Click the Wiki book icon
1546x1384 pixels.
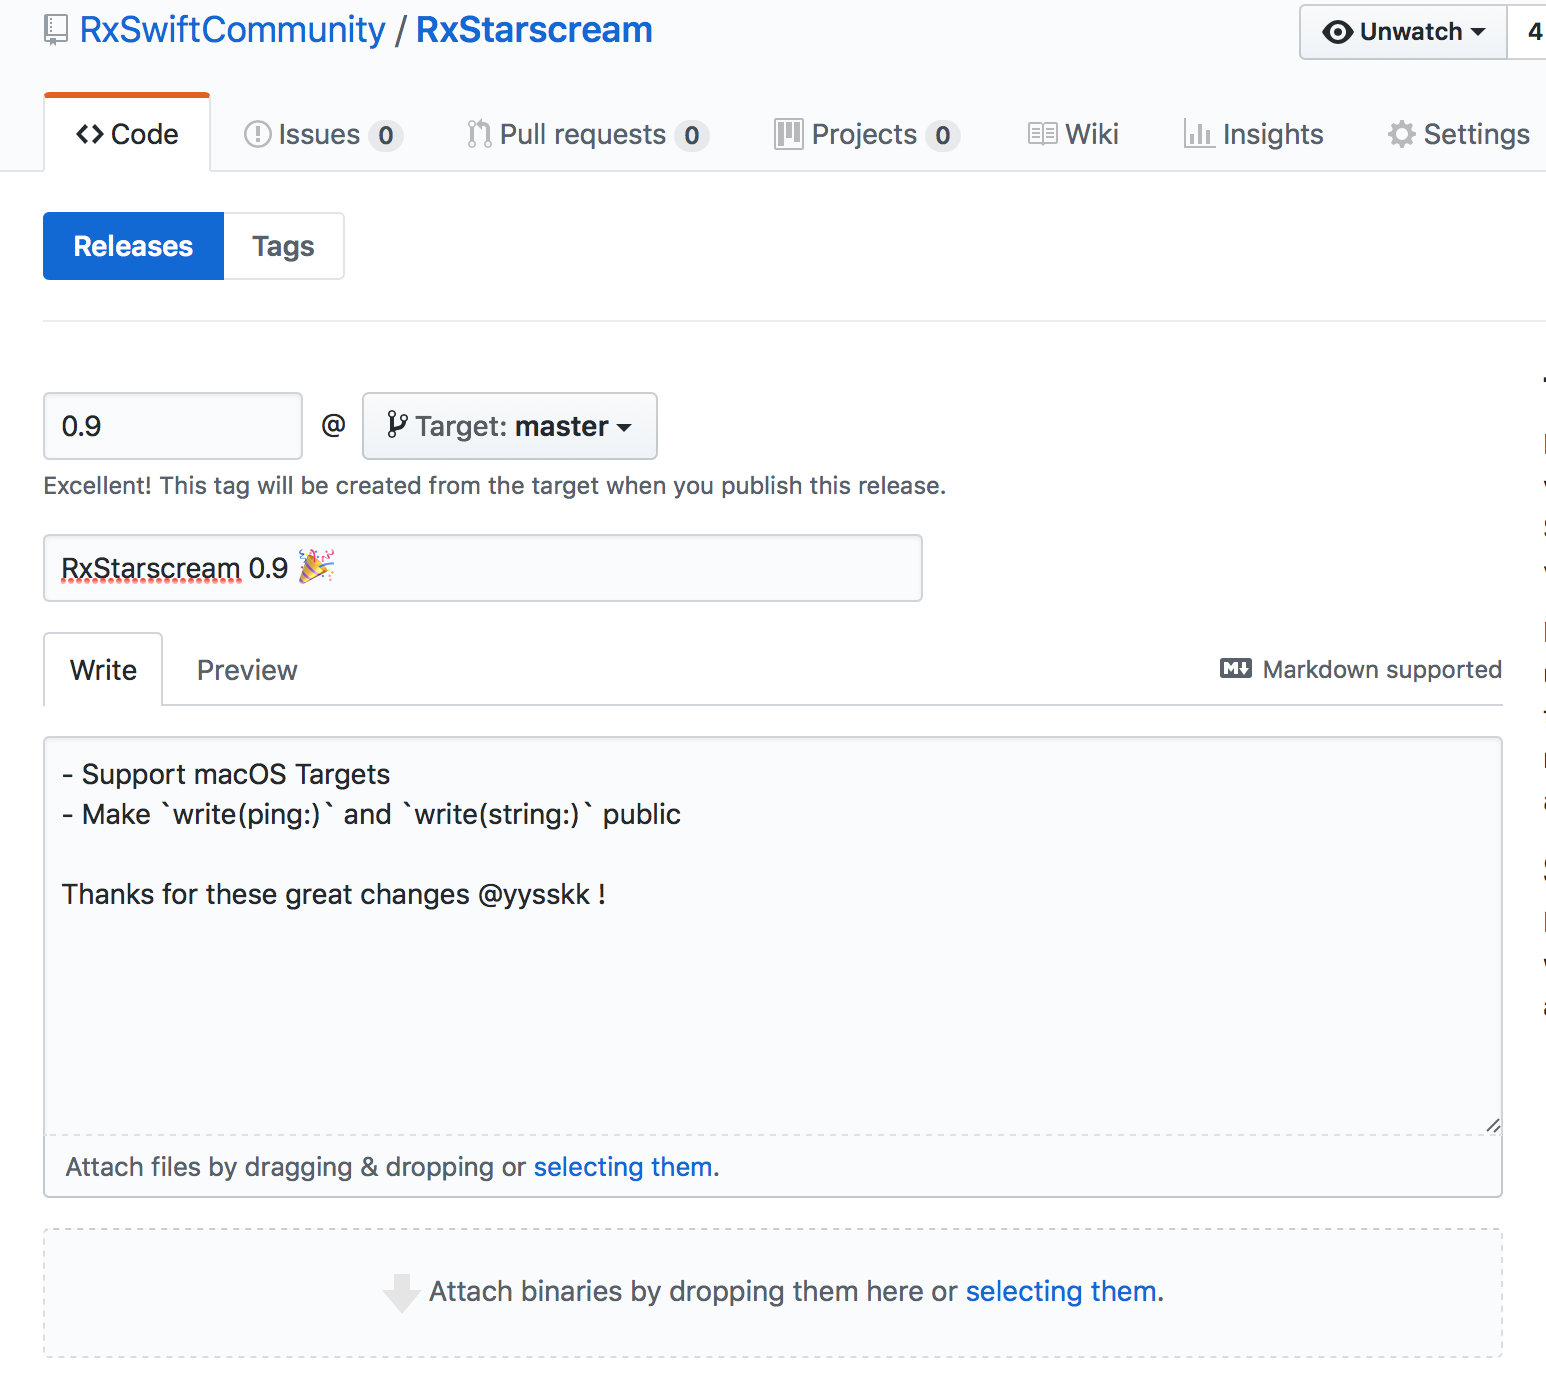click(1042, 134)
